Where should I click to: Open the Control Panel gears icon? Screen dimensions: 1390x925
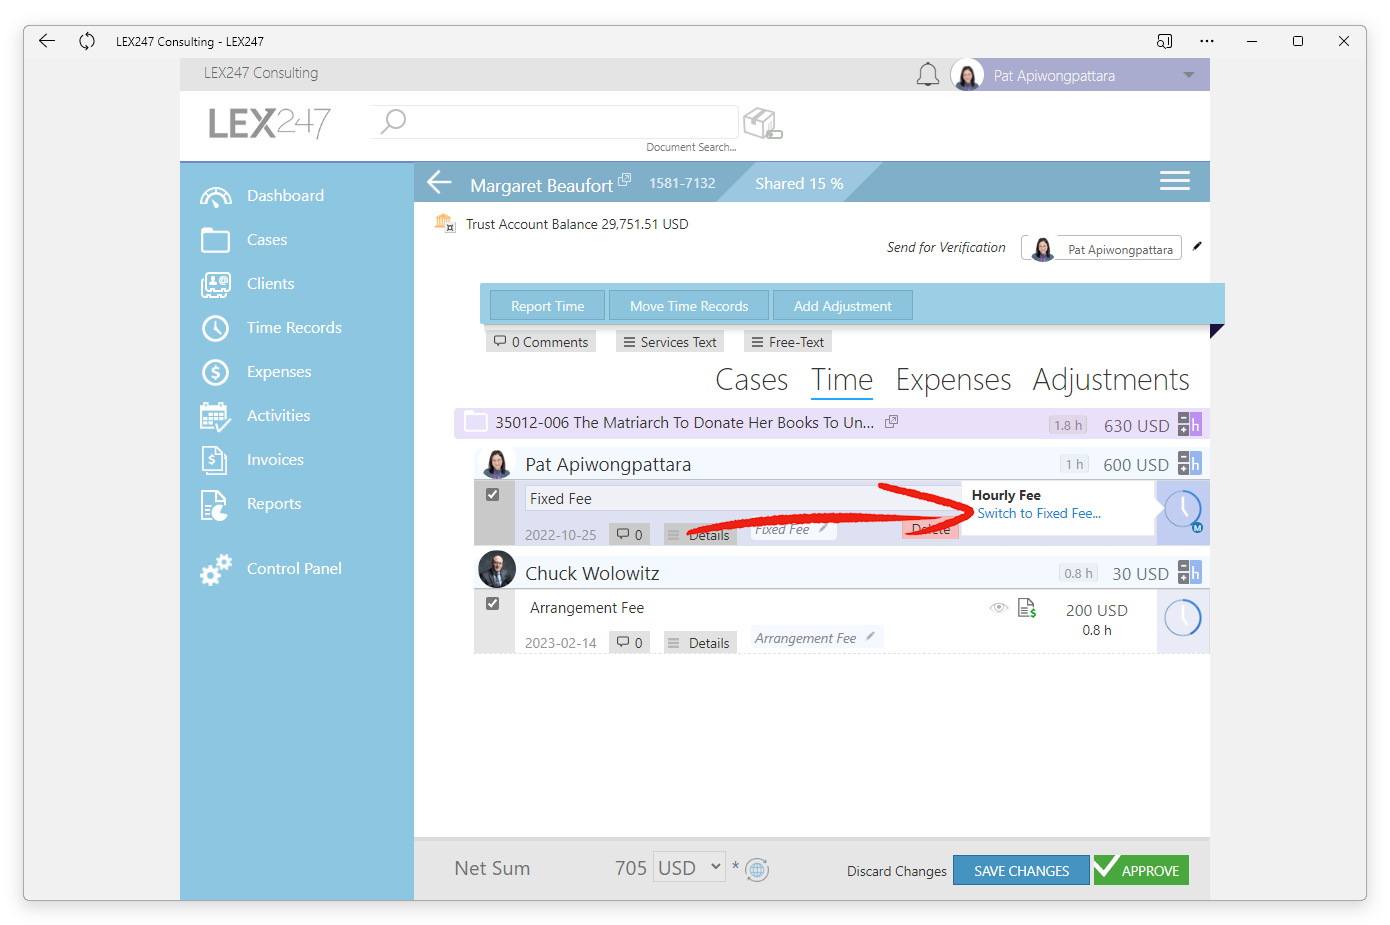pos(216,569)
